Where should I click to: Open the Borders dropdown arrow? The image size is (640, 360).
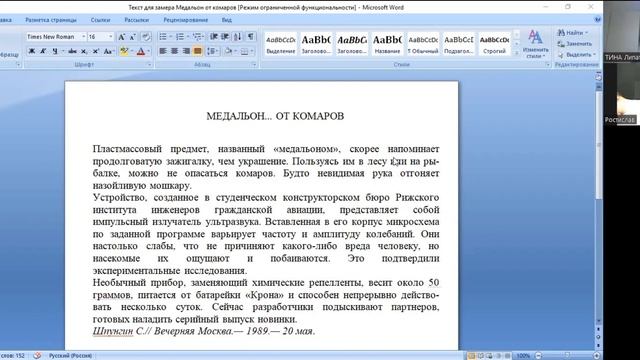coord(252,51)
